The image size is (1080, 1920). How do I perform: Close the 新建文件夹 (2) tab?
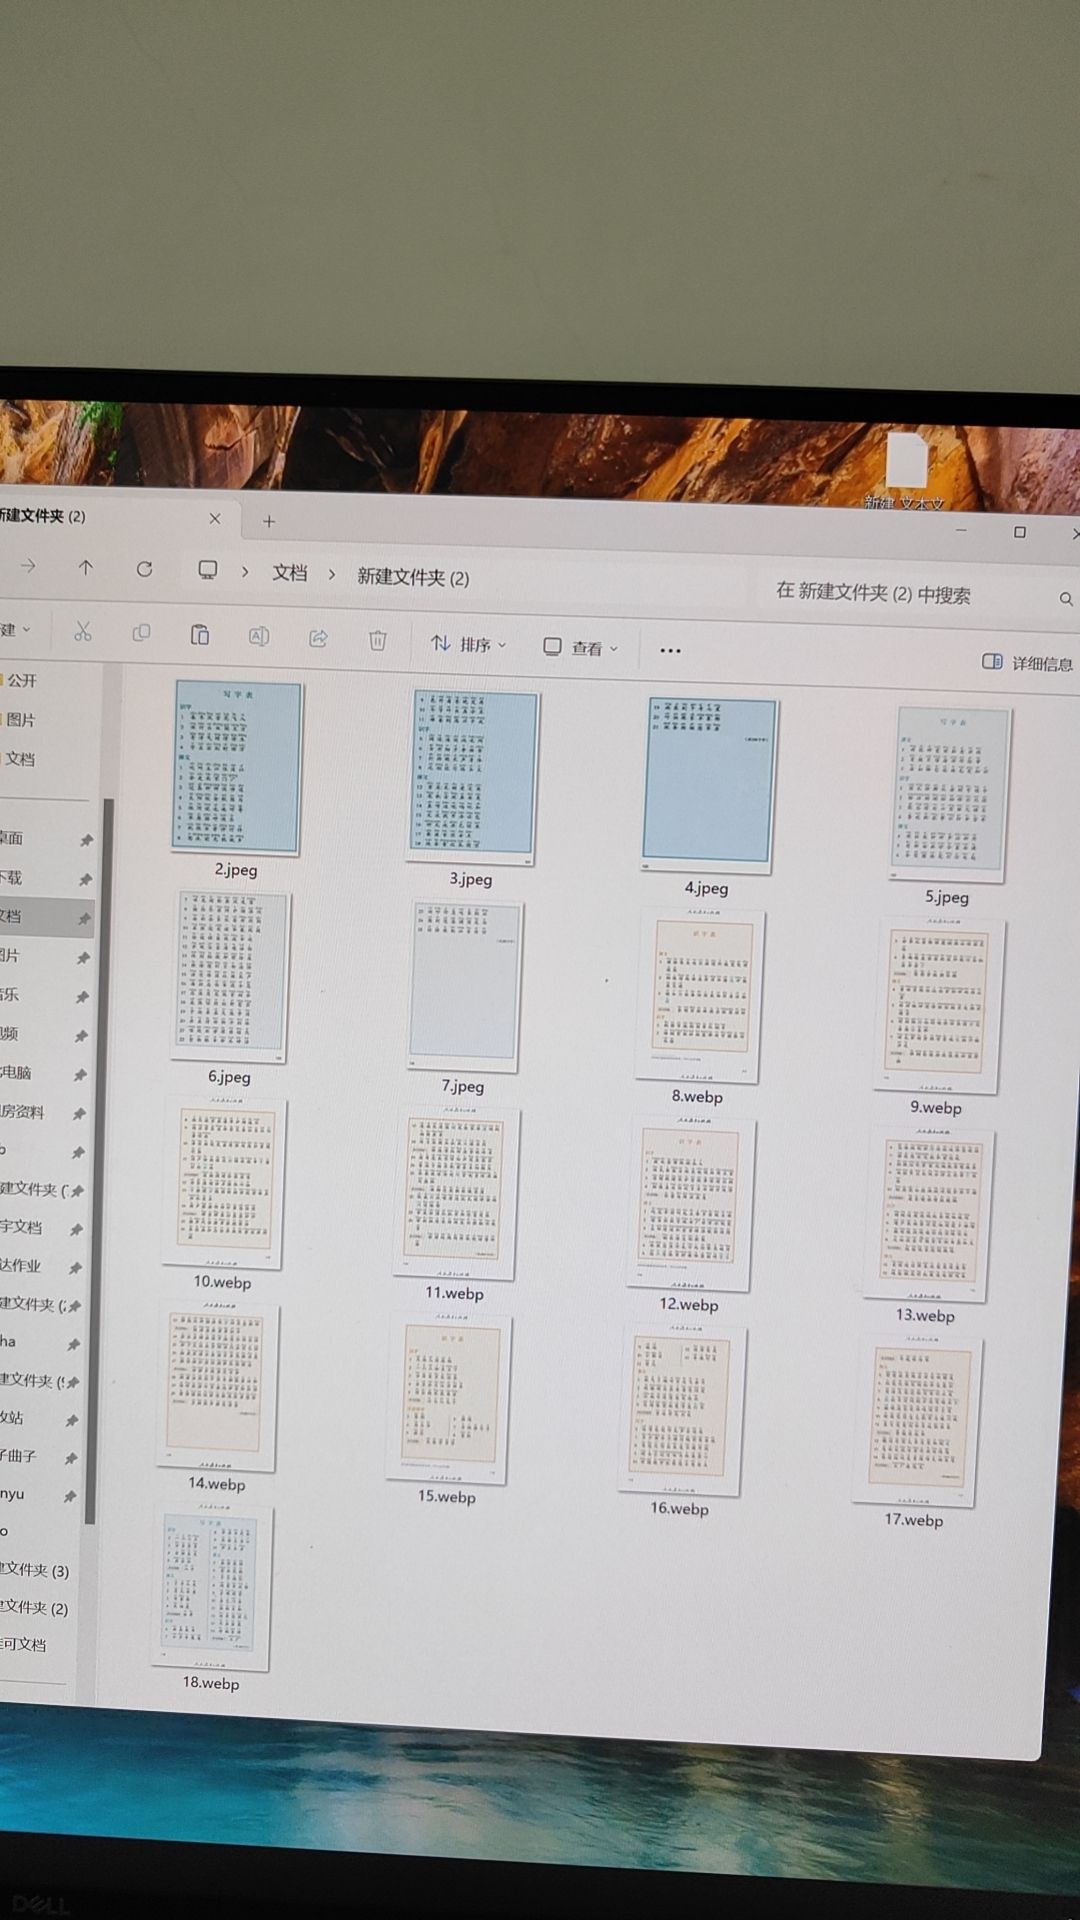215,518
